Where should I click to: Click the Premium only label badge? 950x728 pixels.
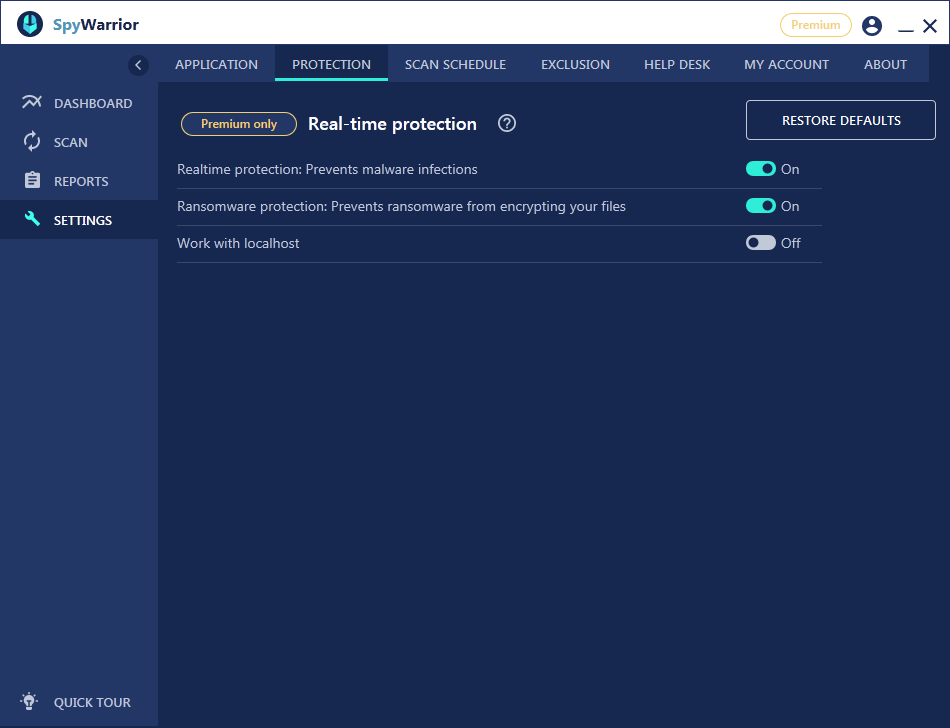239,124
